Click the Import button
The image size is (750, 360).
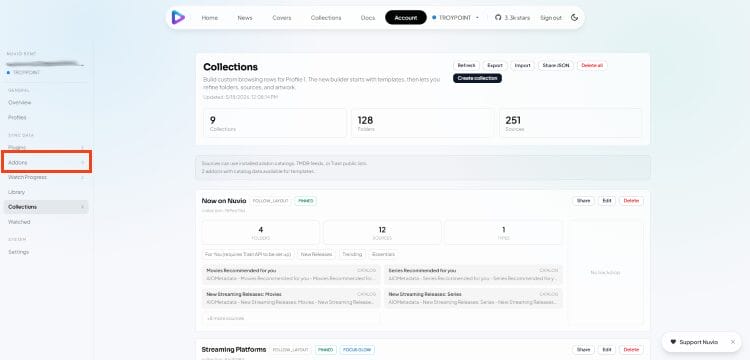[522, 65]
